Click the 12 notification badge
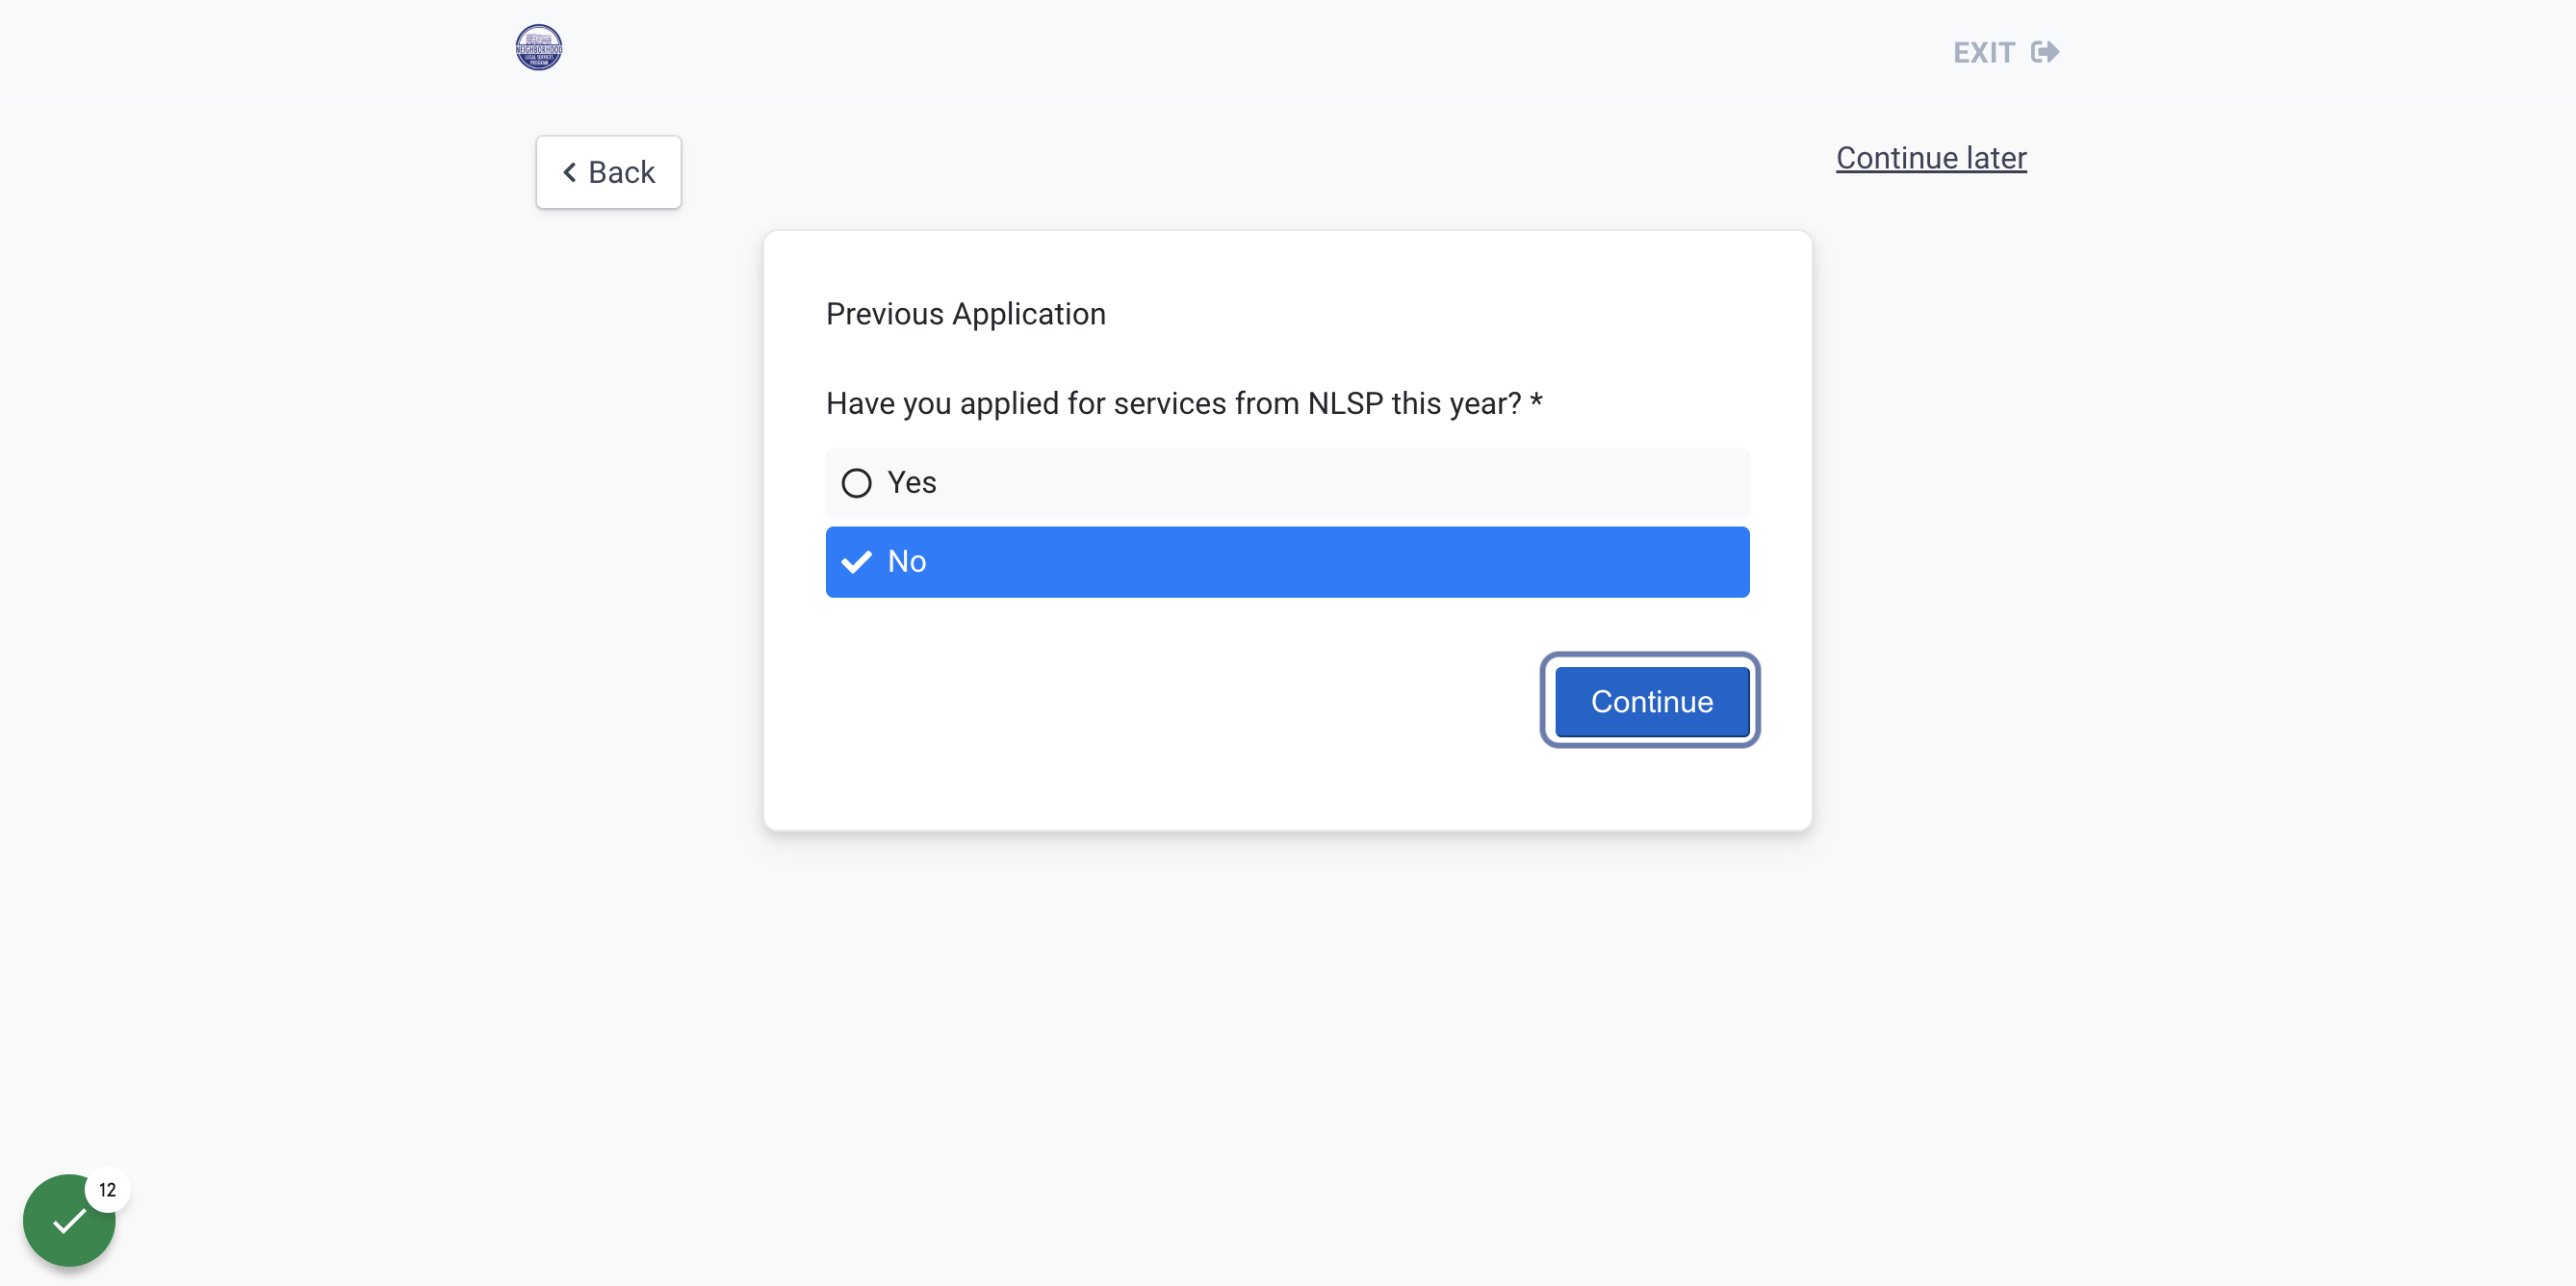 pyautogui.click(x=107, y=1190)
